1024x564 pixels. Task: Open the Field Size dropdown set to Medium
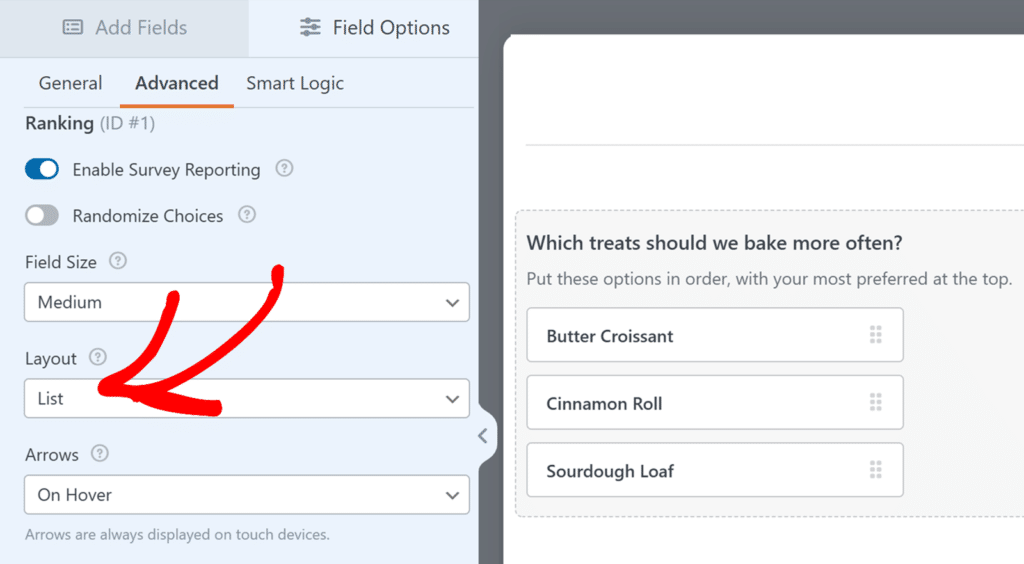pos(247,302)
